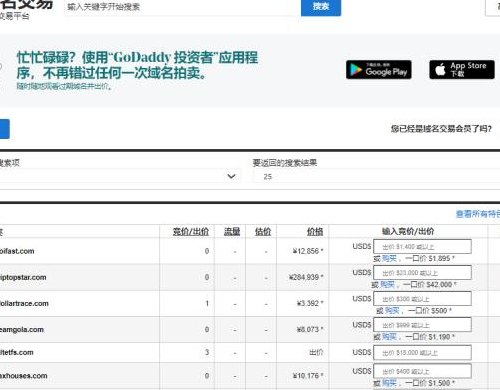Click the GoDaddy 投资者 app promo headline

coord(137,65)
